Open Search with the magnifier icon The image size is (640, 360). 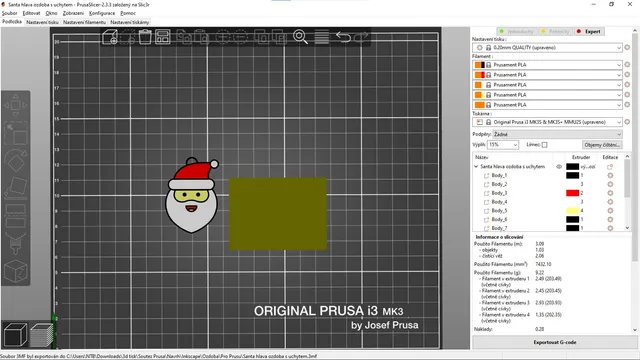(300, 37)
